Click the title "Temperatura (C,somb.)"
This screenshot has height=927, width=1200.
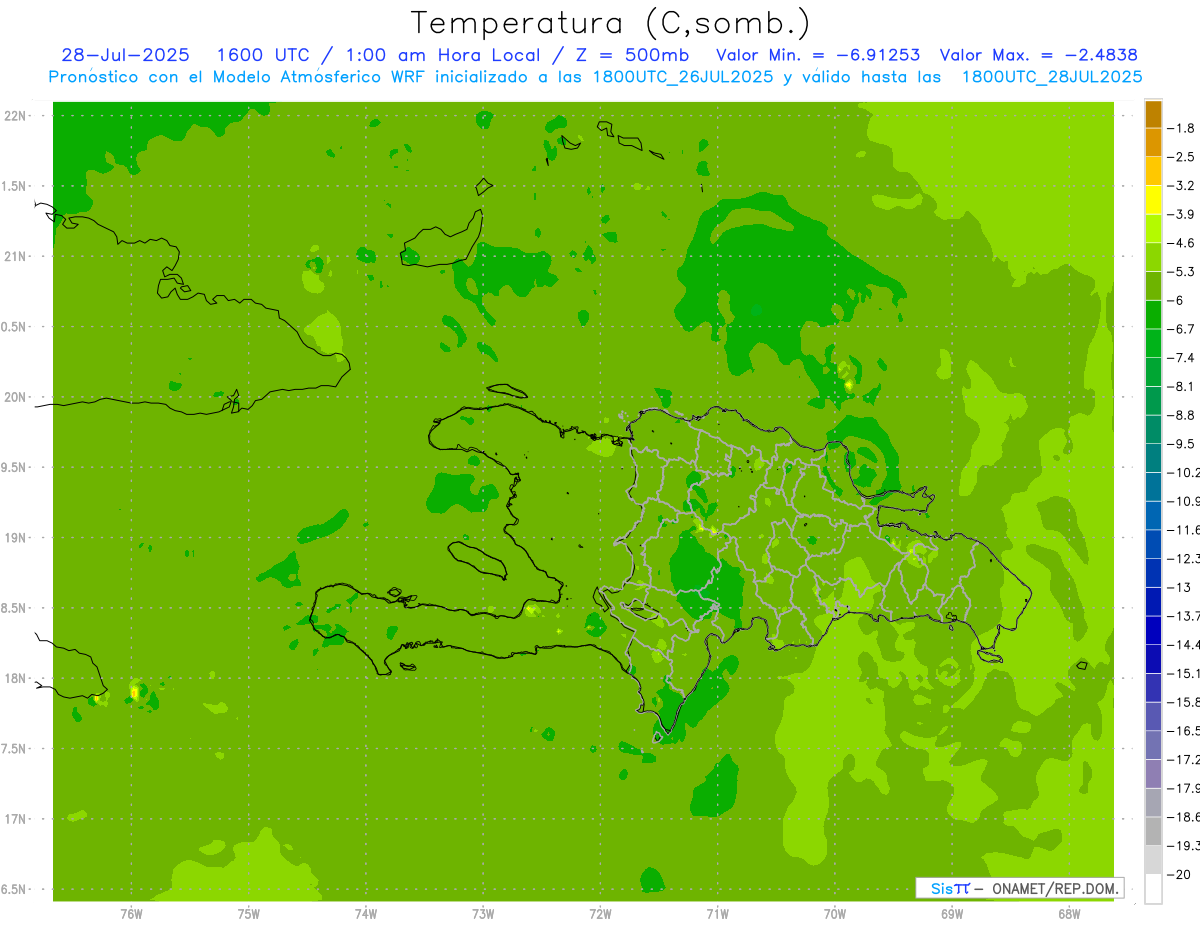[611, 24]
